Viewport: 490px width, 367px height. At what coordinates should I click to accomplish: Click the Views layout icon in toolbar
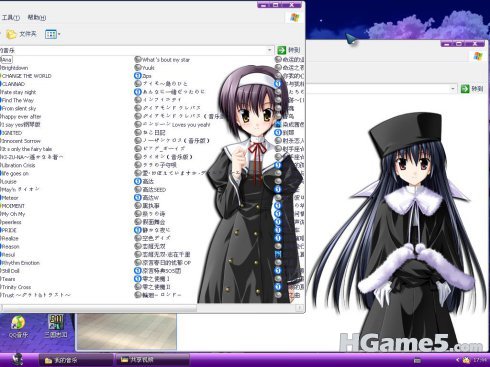(x=51, y=34)
